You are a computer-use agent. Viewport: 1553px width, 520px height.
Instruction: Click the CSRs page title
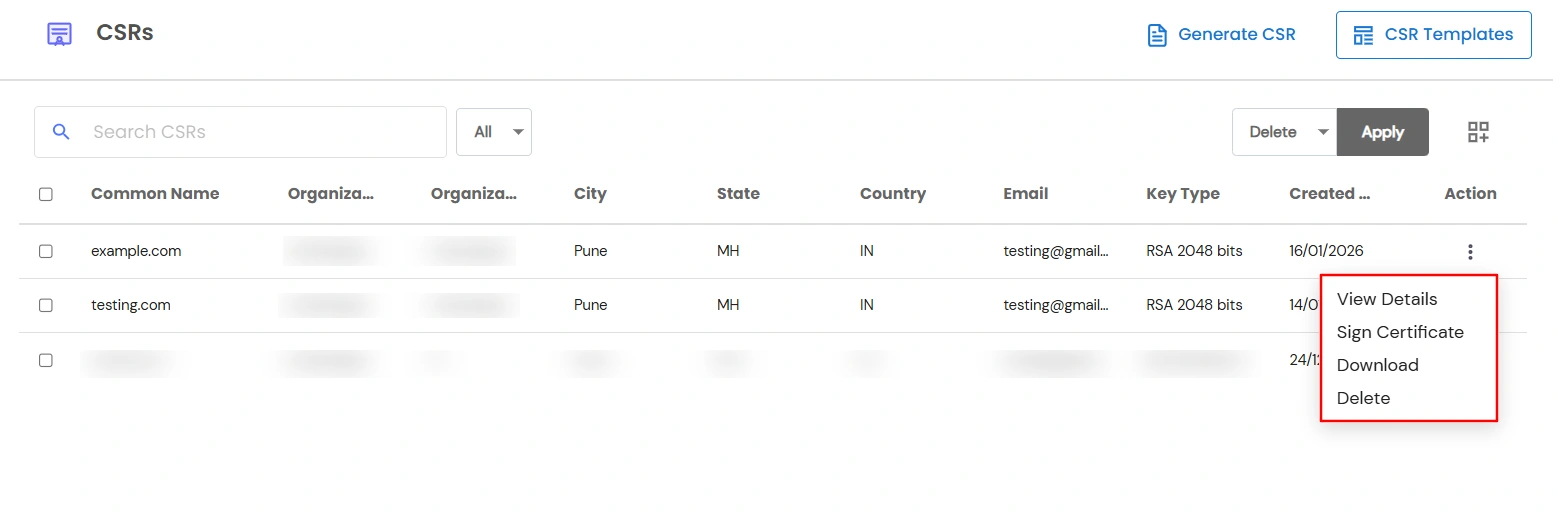click(x=125, y=33)
